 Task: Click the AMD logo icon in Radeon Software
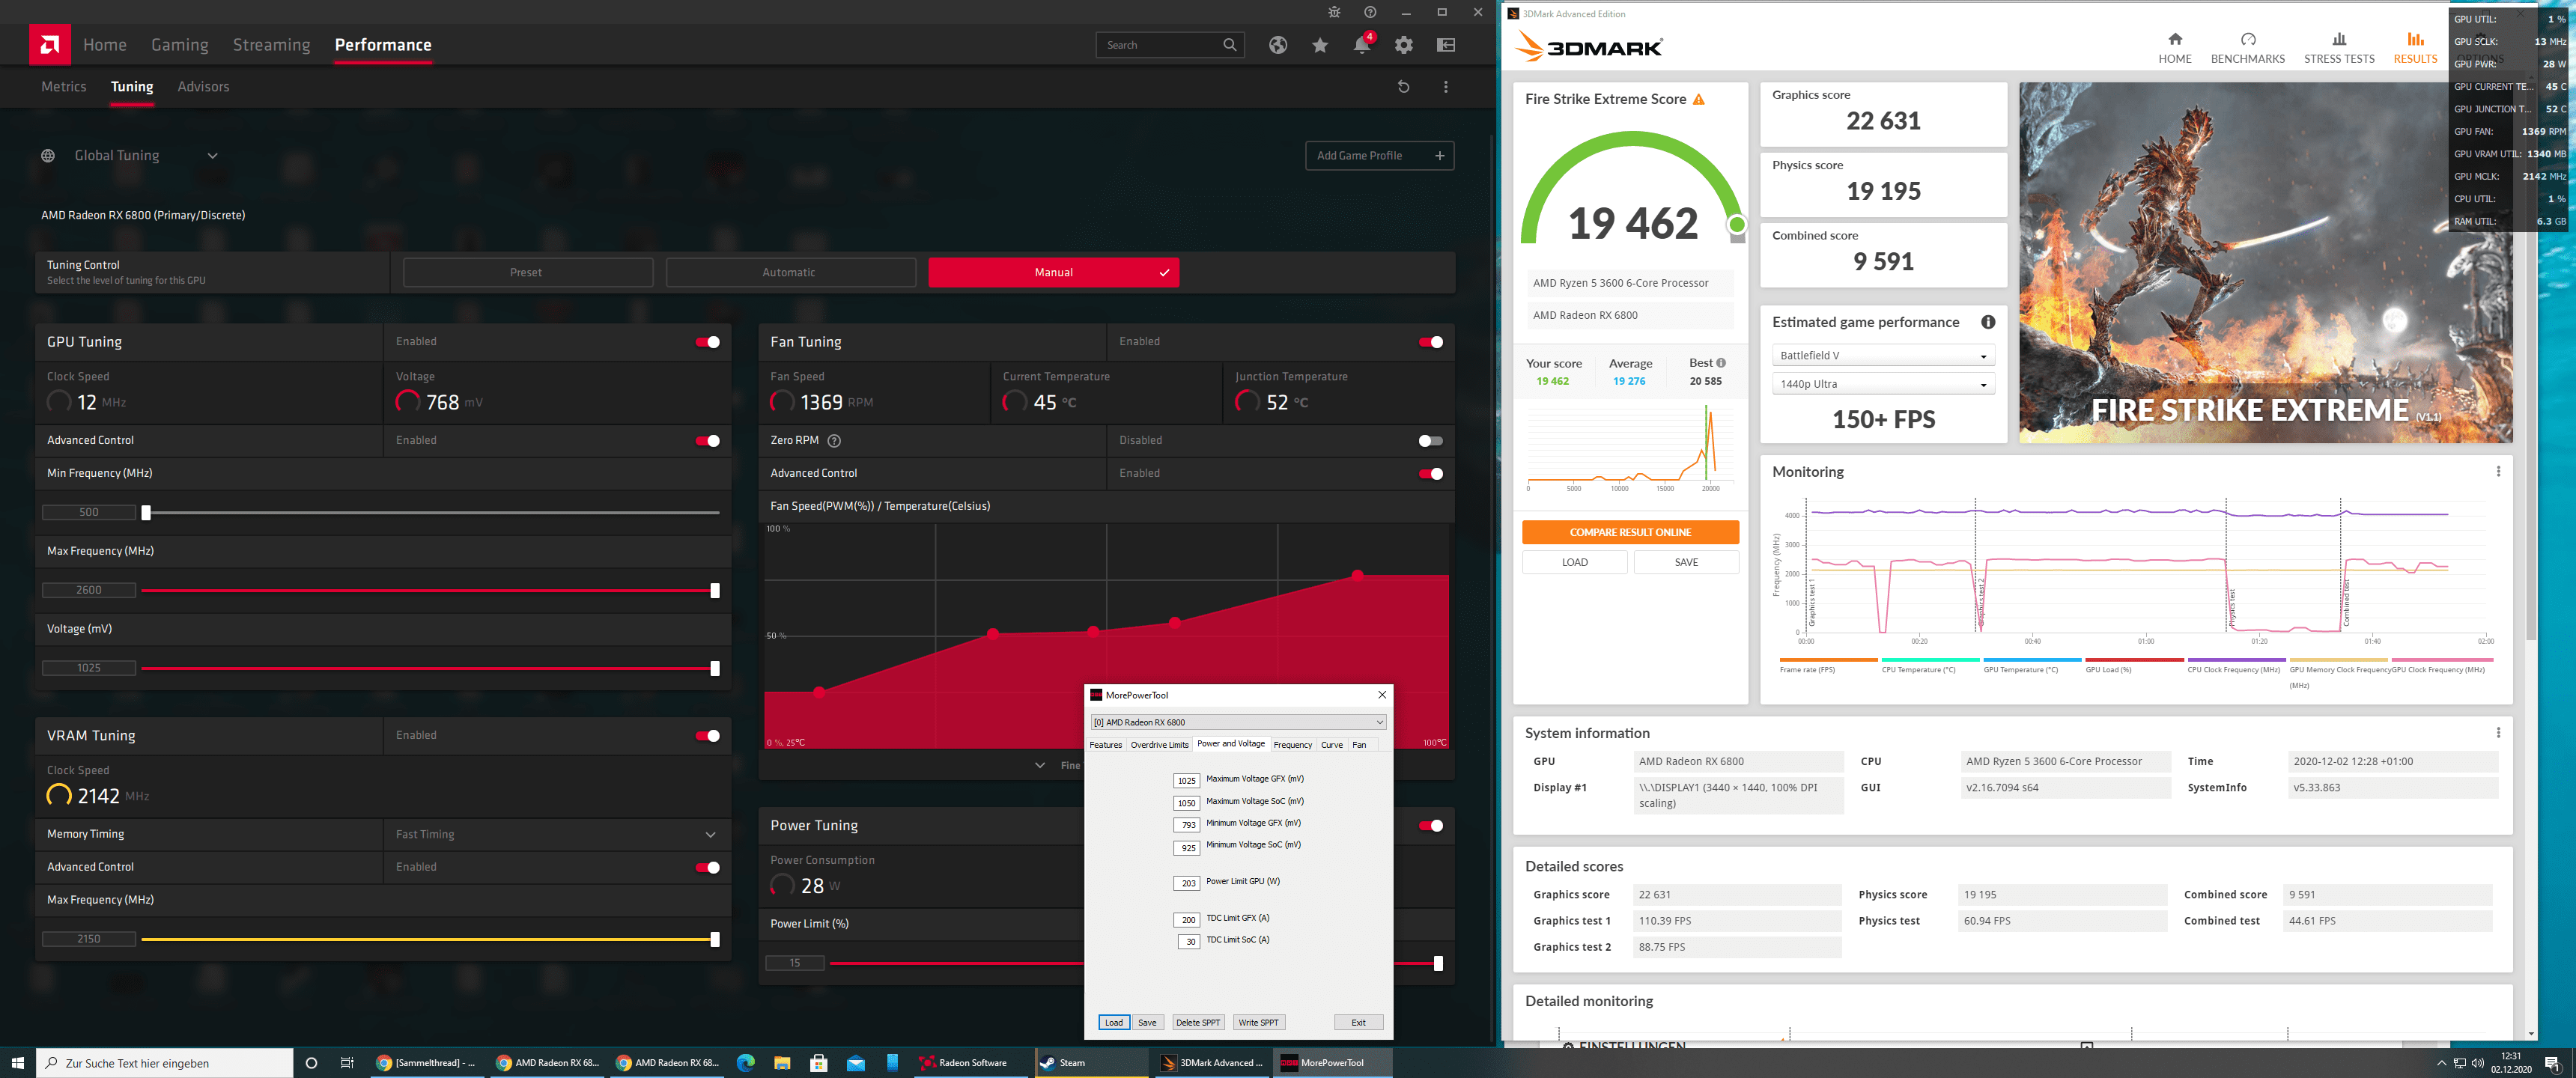pos(50,45)
